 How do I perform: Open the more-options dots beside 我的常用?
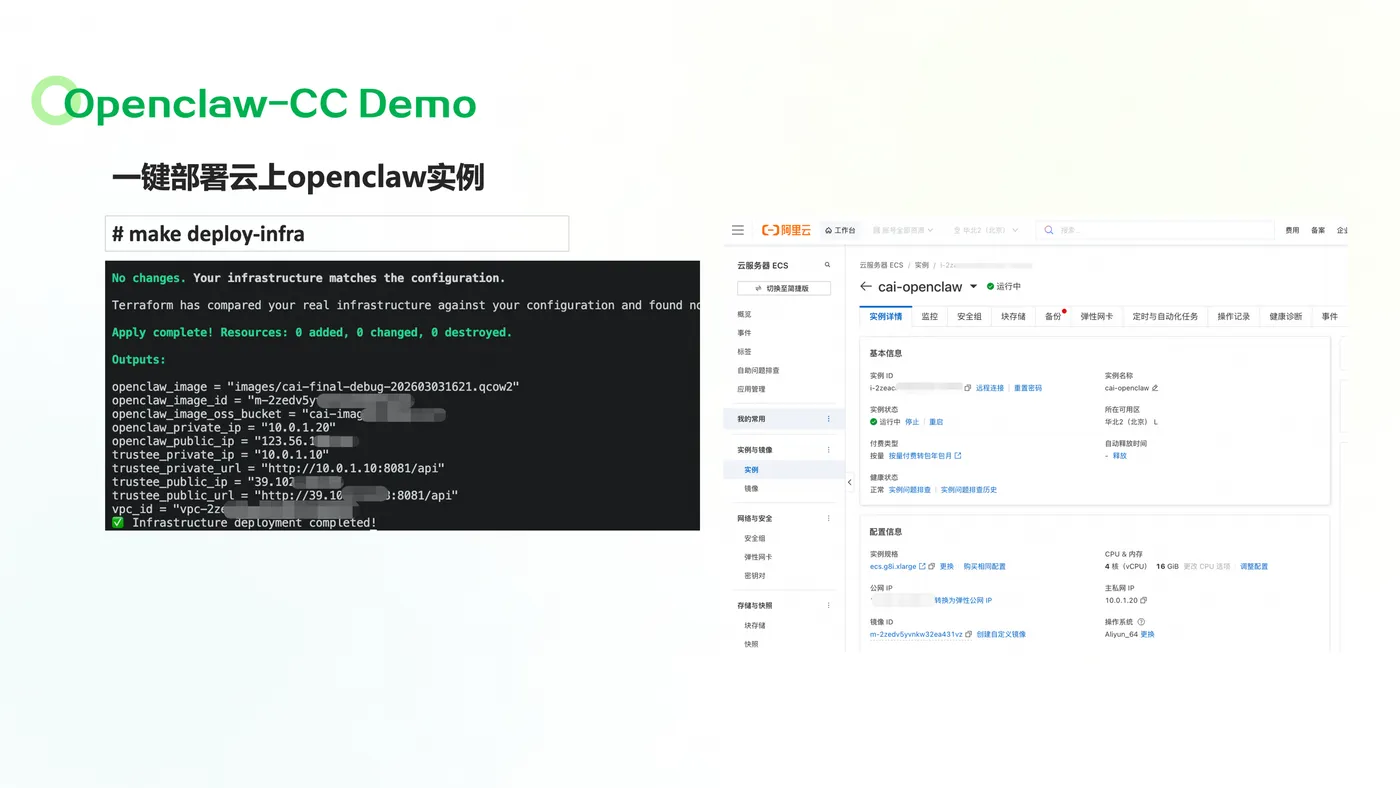pyautogui.click(x=828, y=419)
